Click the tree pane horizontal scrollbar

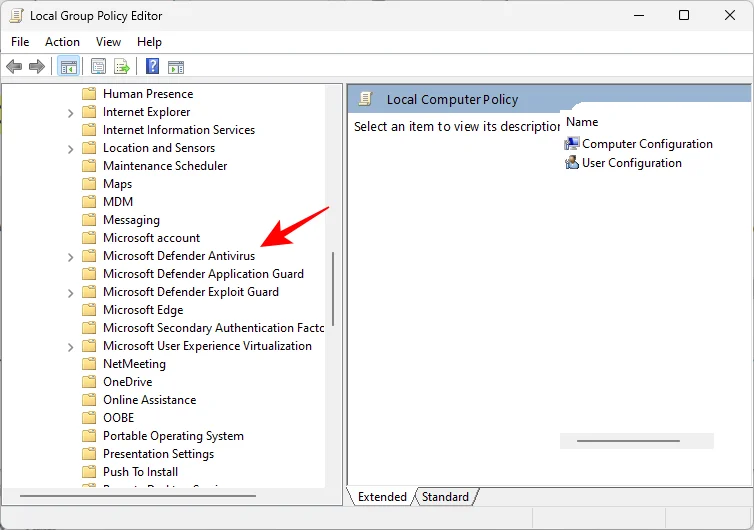138,495
